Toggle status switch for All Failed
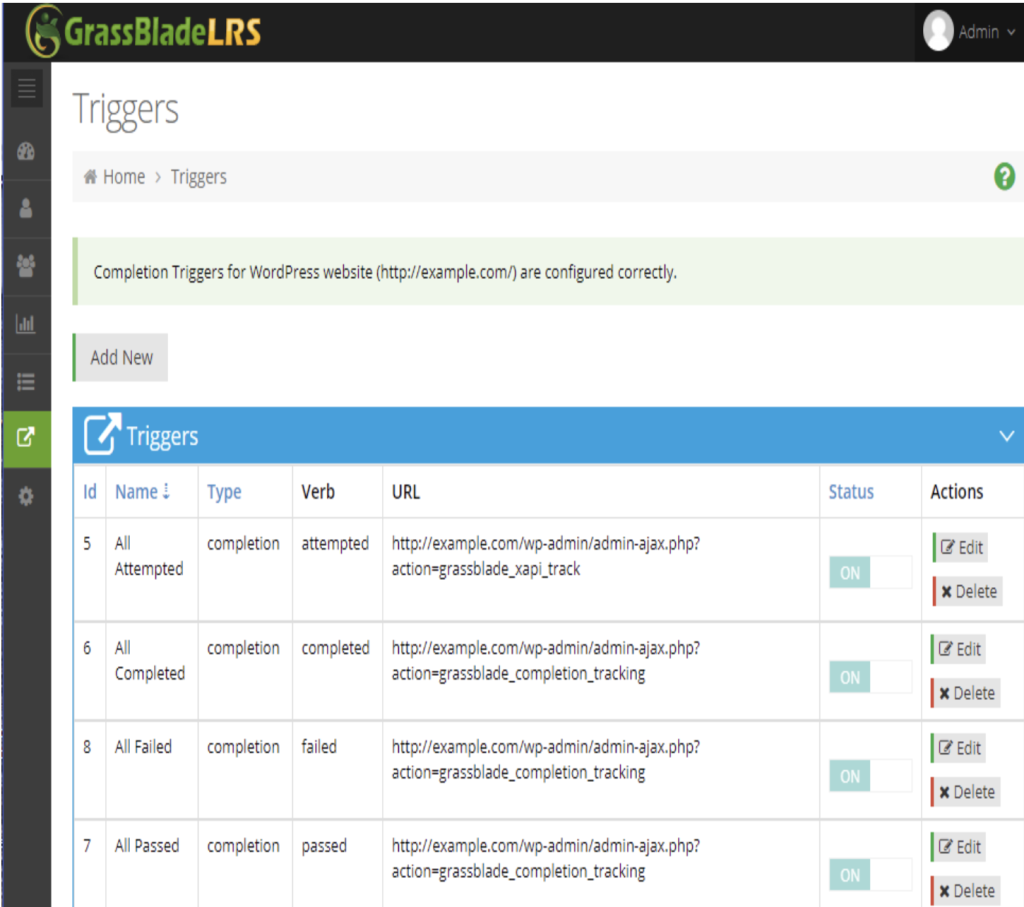 [x=870, y=776]
